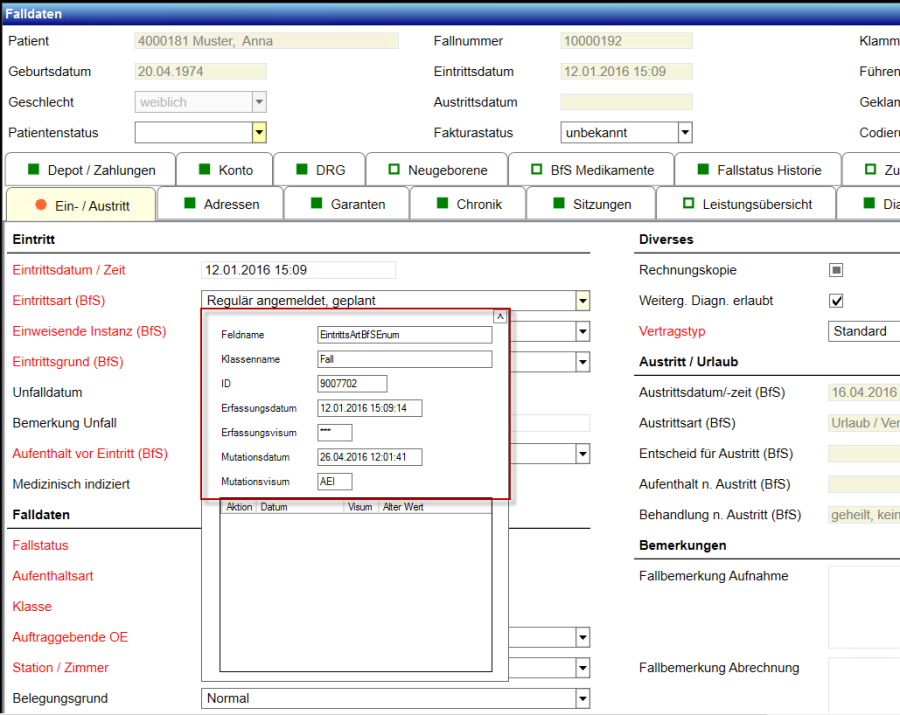Toggle the Rechnungskopie checkbox
900x715 pixels.
[837, 270]
